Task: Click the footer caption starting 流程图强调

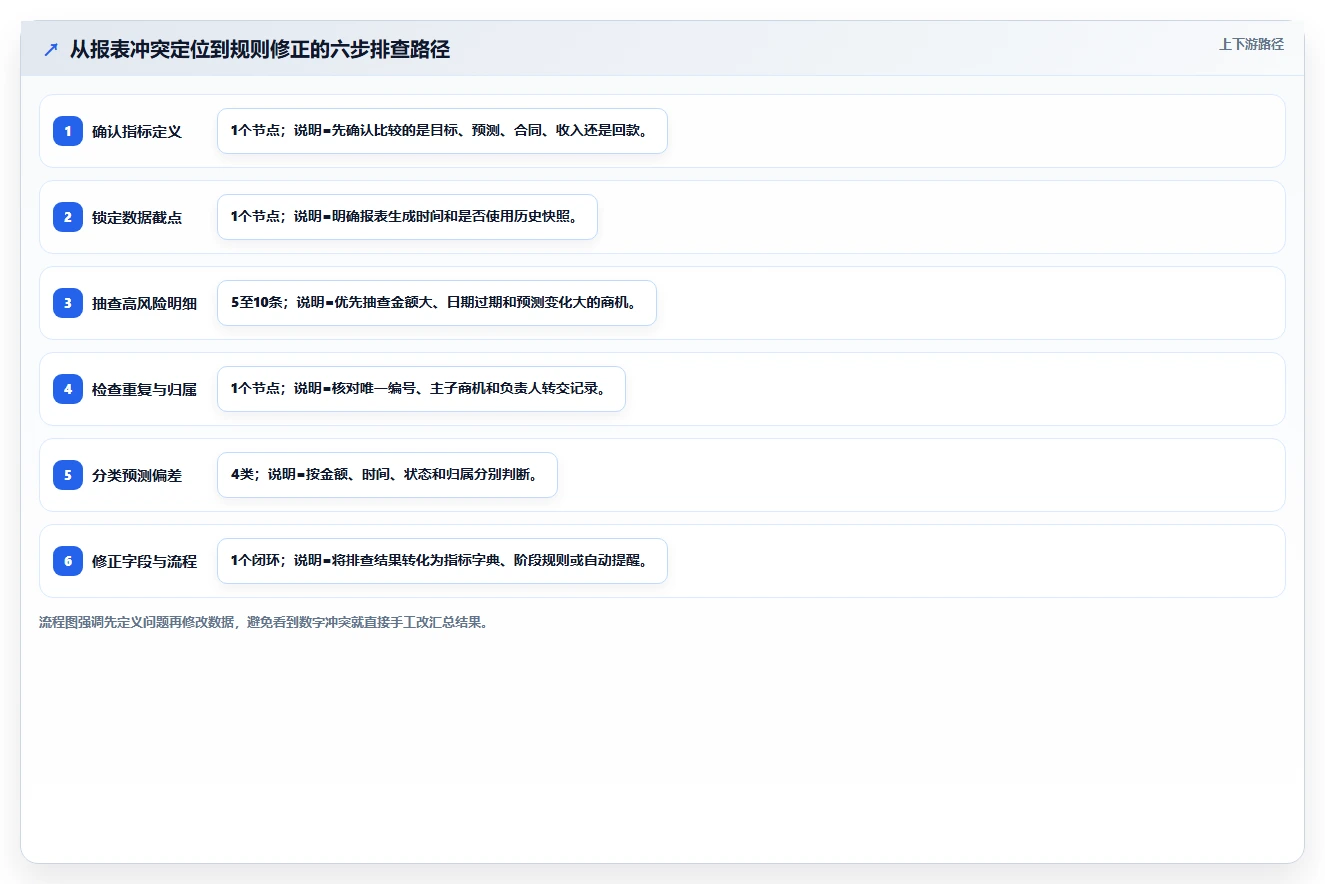Action: 264,622
